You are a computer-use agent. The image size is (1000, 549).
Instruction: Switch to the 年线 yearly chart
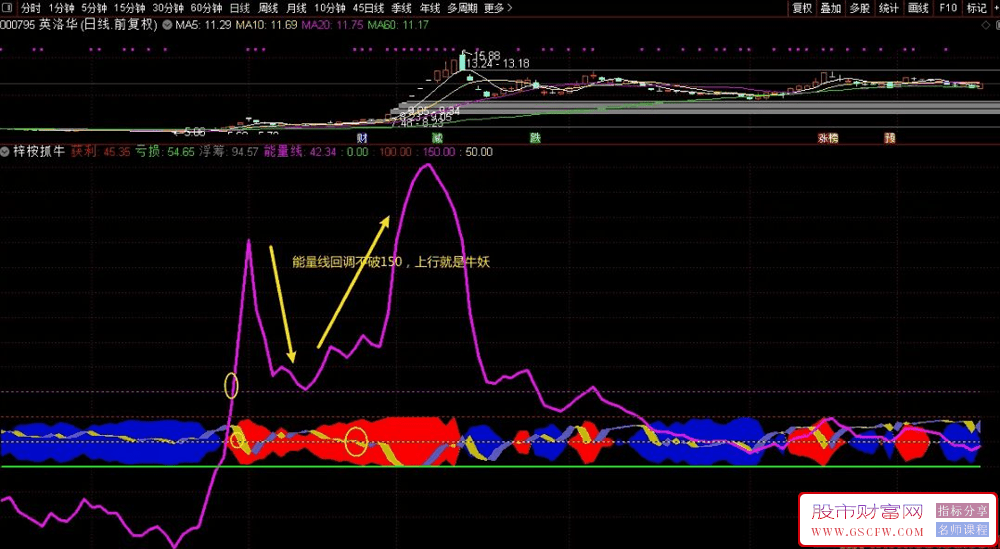coord(429,8)
